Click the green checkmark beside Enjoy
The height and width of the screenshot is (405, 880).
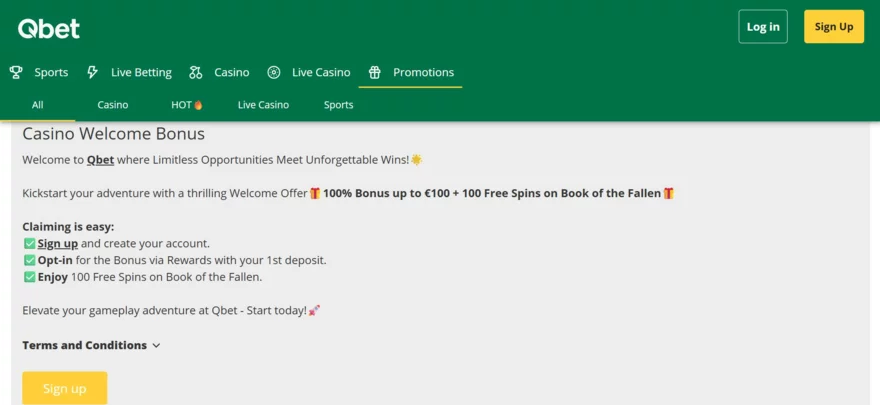coord(30,277)
